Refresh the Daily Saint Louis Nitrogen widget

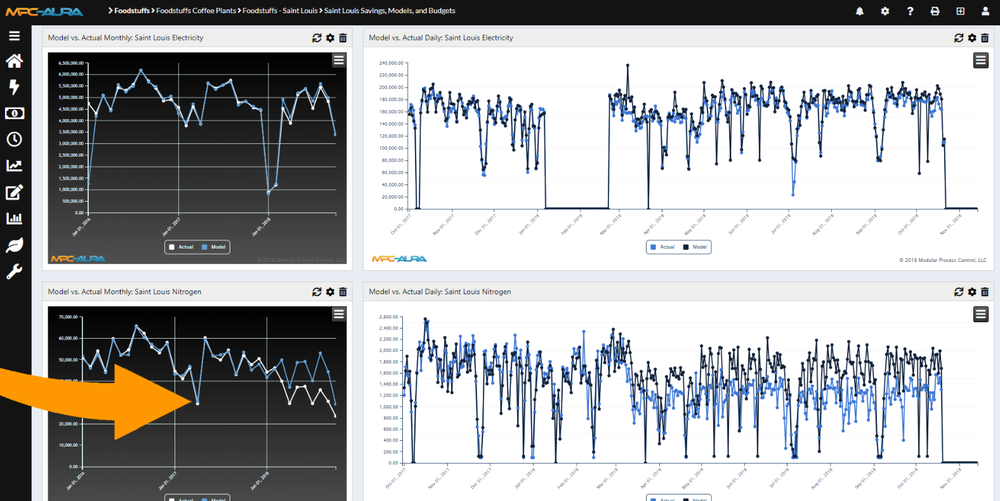pos(959,291)
